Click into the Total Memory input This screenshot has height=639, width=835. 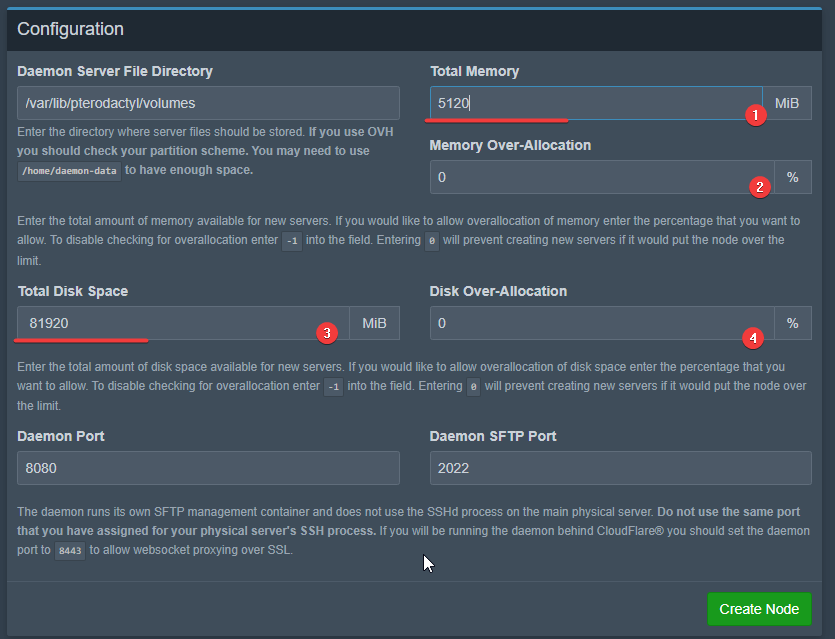[x=590, y=103]
